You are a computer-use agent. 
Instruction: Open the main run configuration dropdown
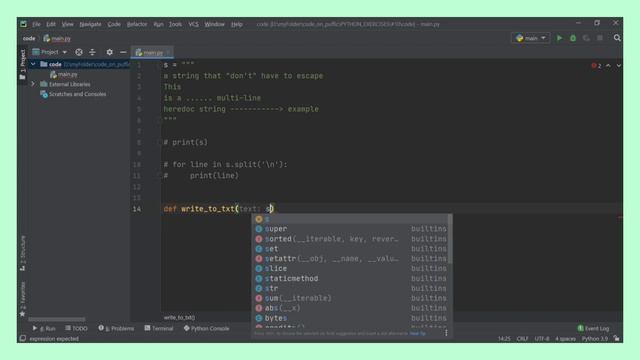[x=530, y=38]
